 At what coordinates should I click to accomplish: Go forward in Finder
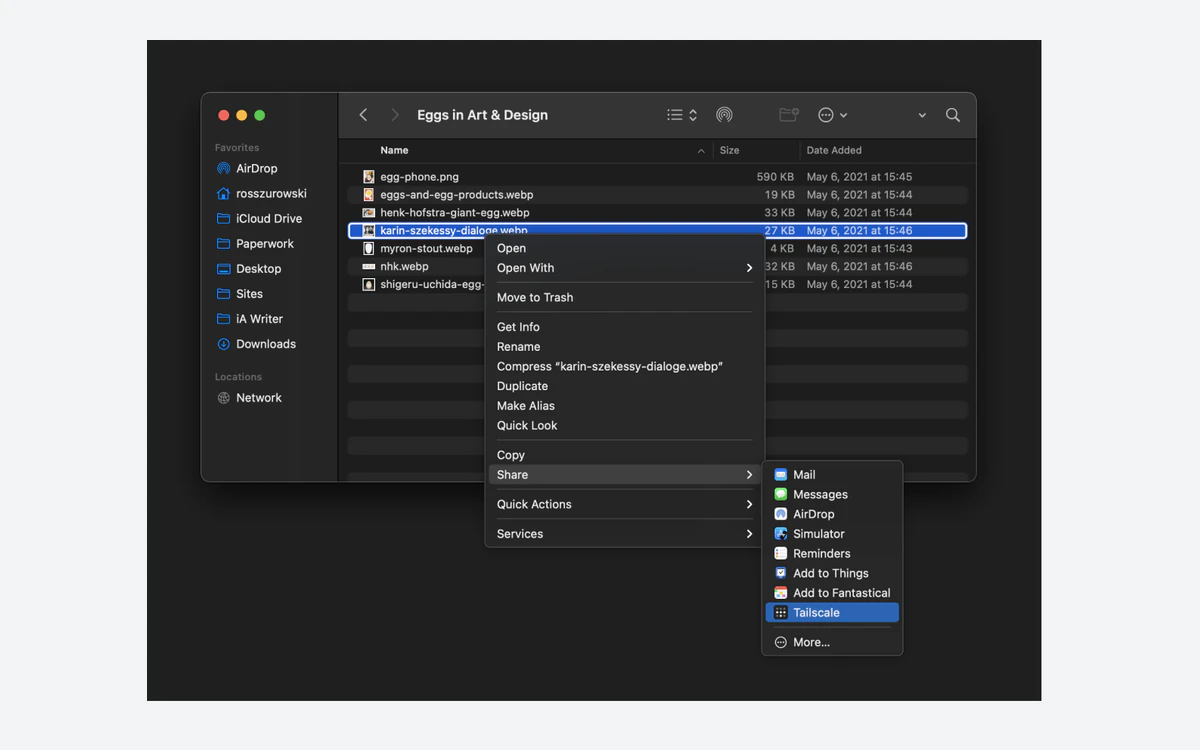click(395, 115)
